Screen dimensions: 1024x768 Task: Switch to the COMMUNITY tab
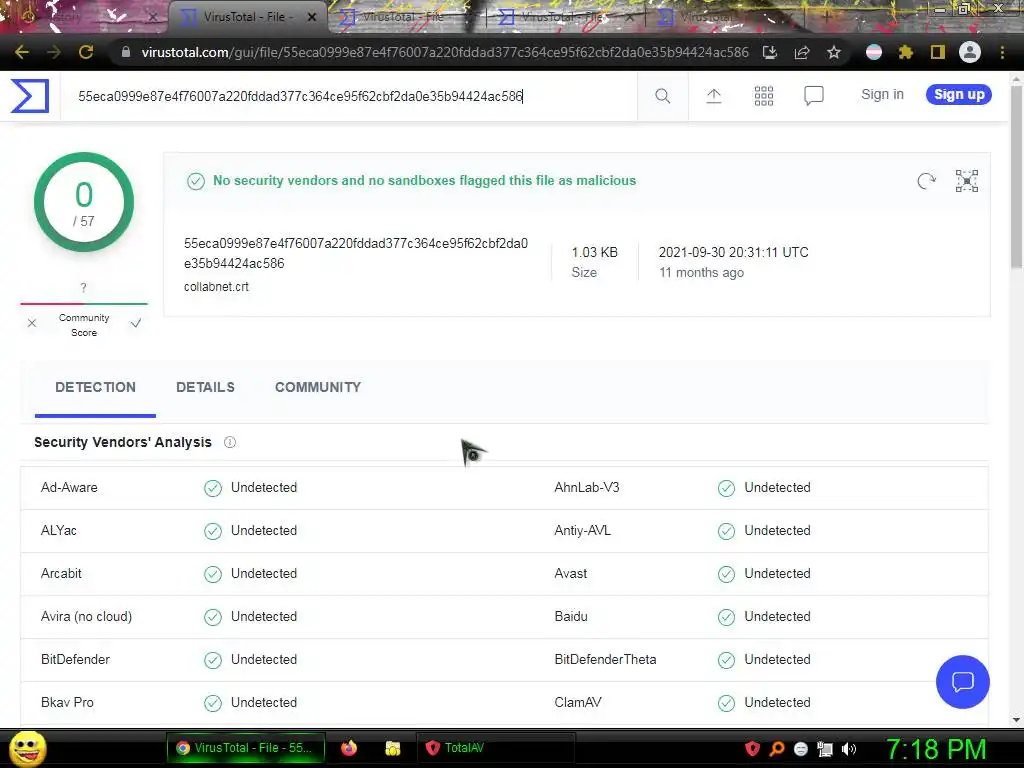317,387
